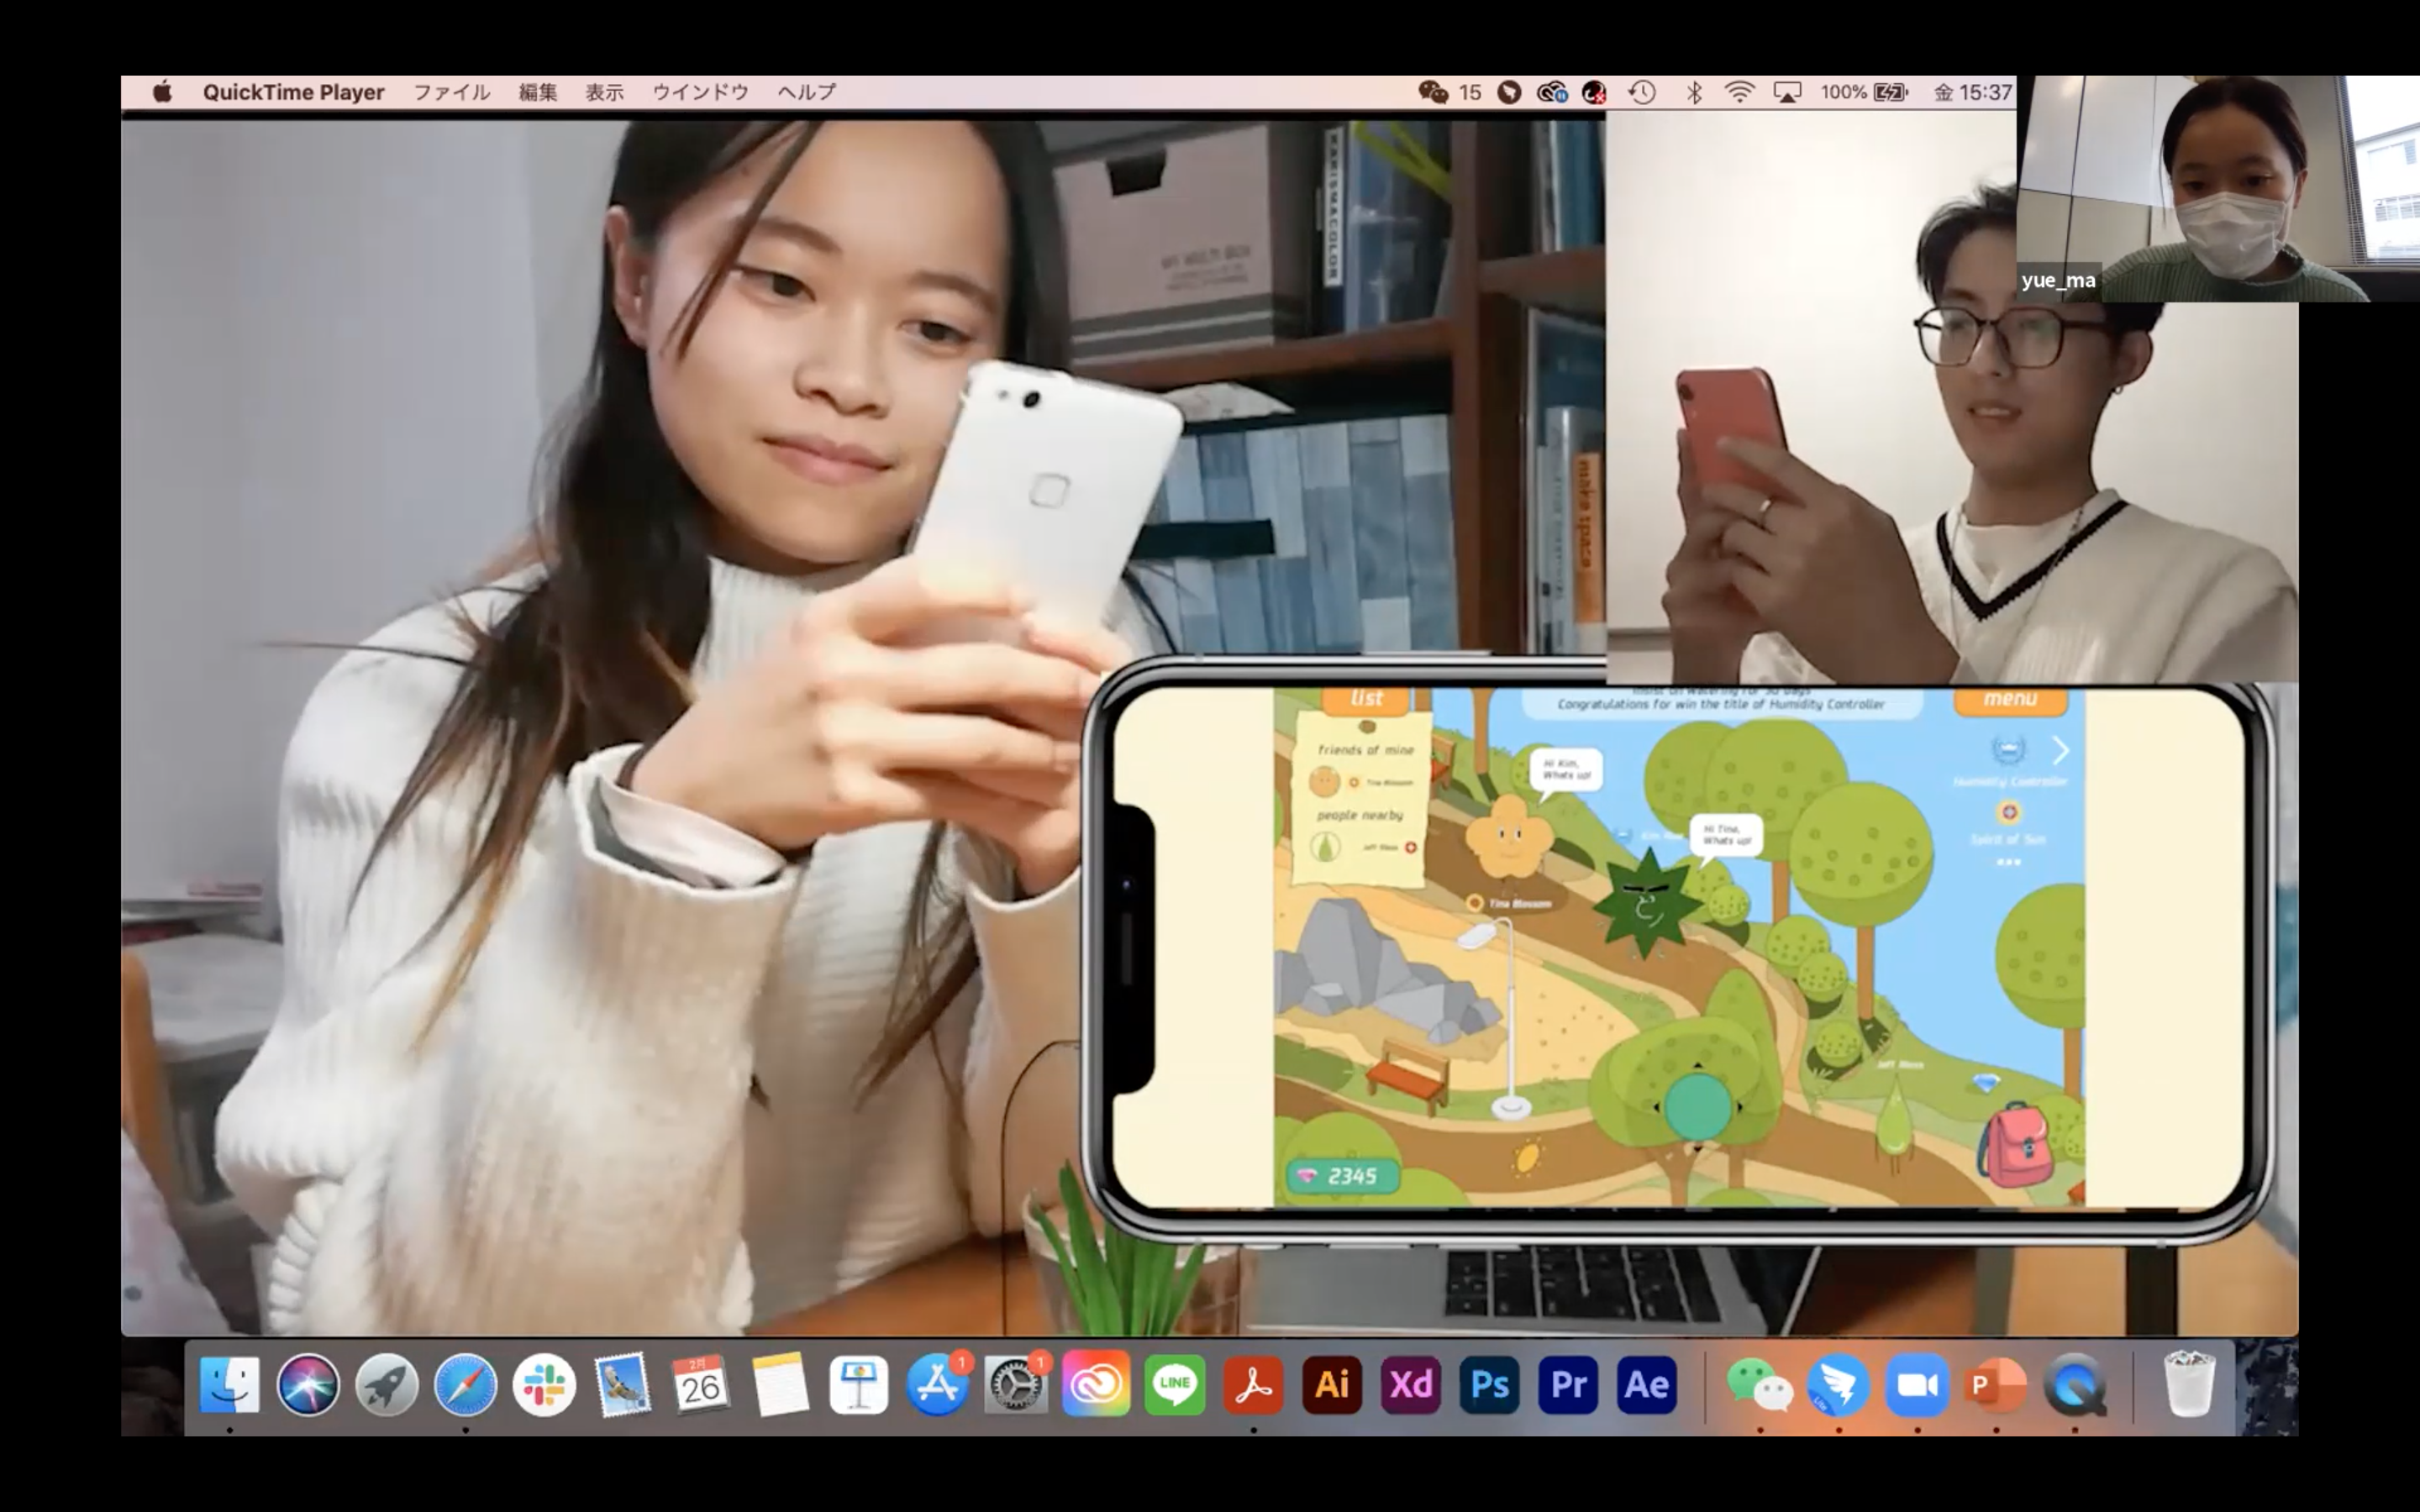Open Calendar showing 26 in the Dock
Viewport: 2420px width, 1512px height.
pyautogui.click(x=701, y=1384)
